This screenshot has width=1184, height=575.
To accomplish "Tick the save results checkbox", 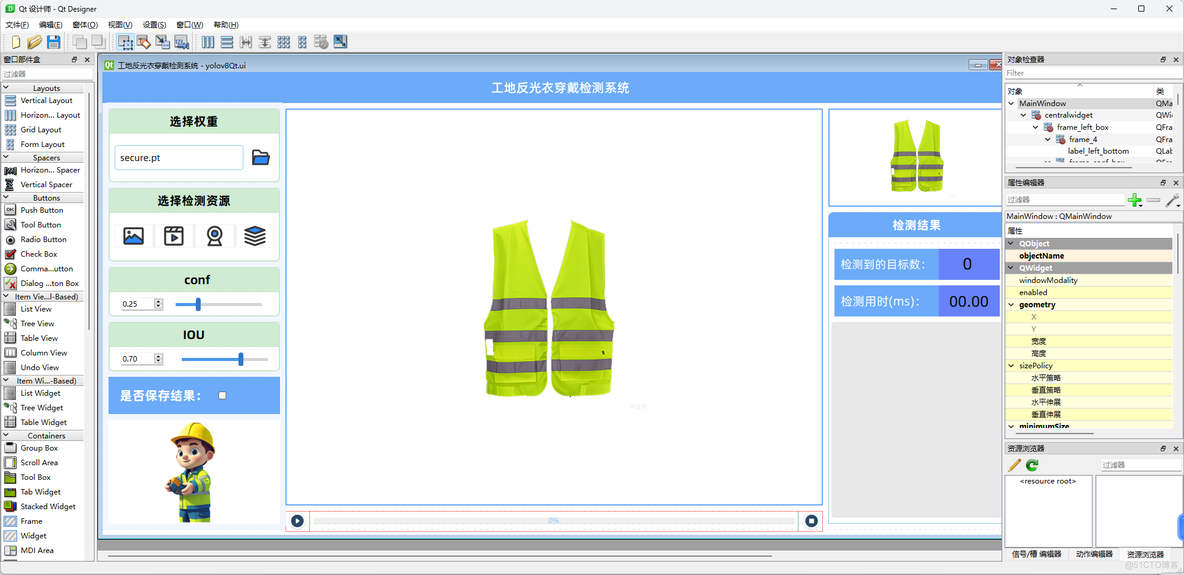I will [222, 396].
